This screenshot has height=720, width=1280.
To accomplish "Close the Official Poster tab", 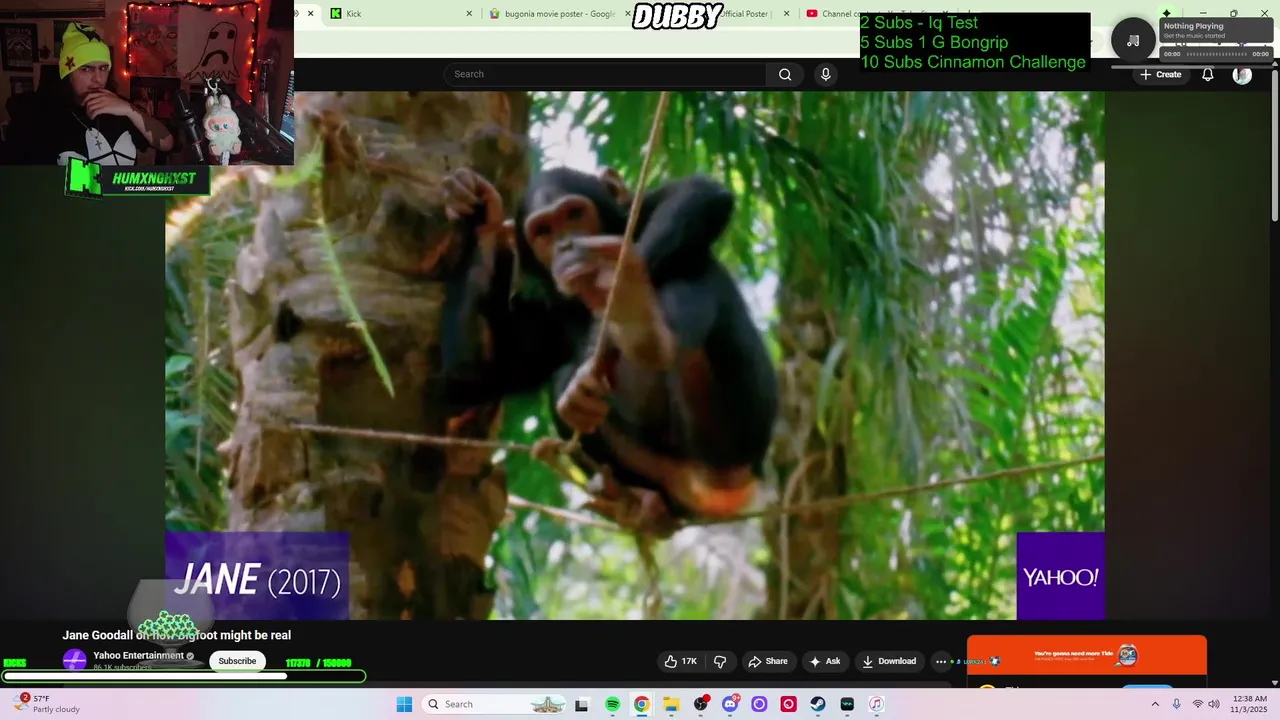I will [785, 14].
